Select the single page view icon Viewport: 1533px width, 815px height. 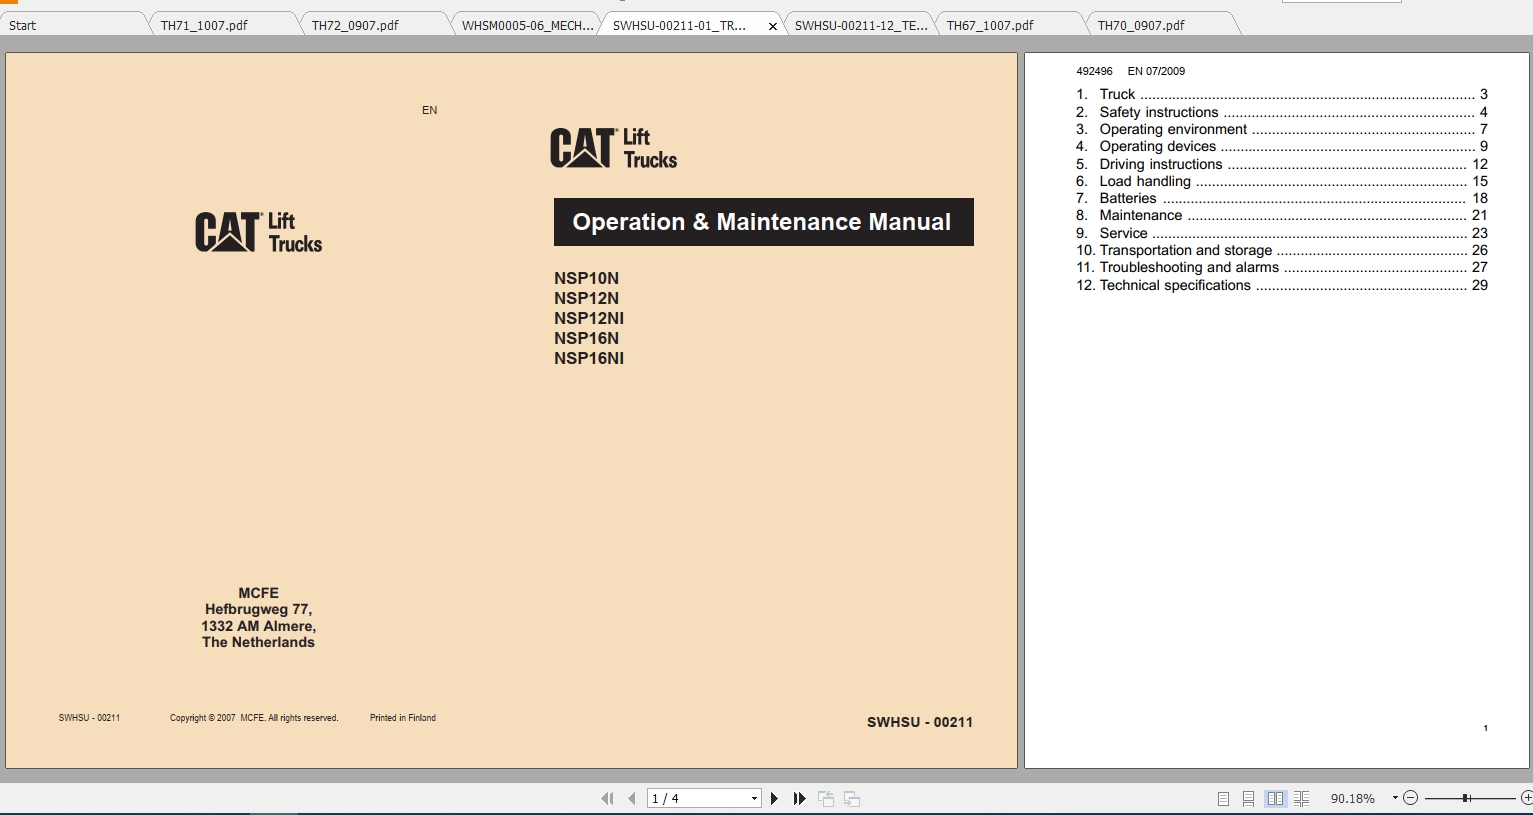(x=1221, y=798)
